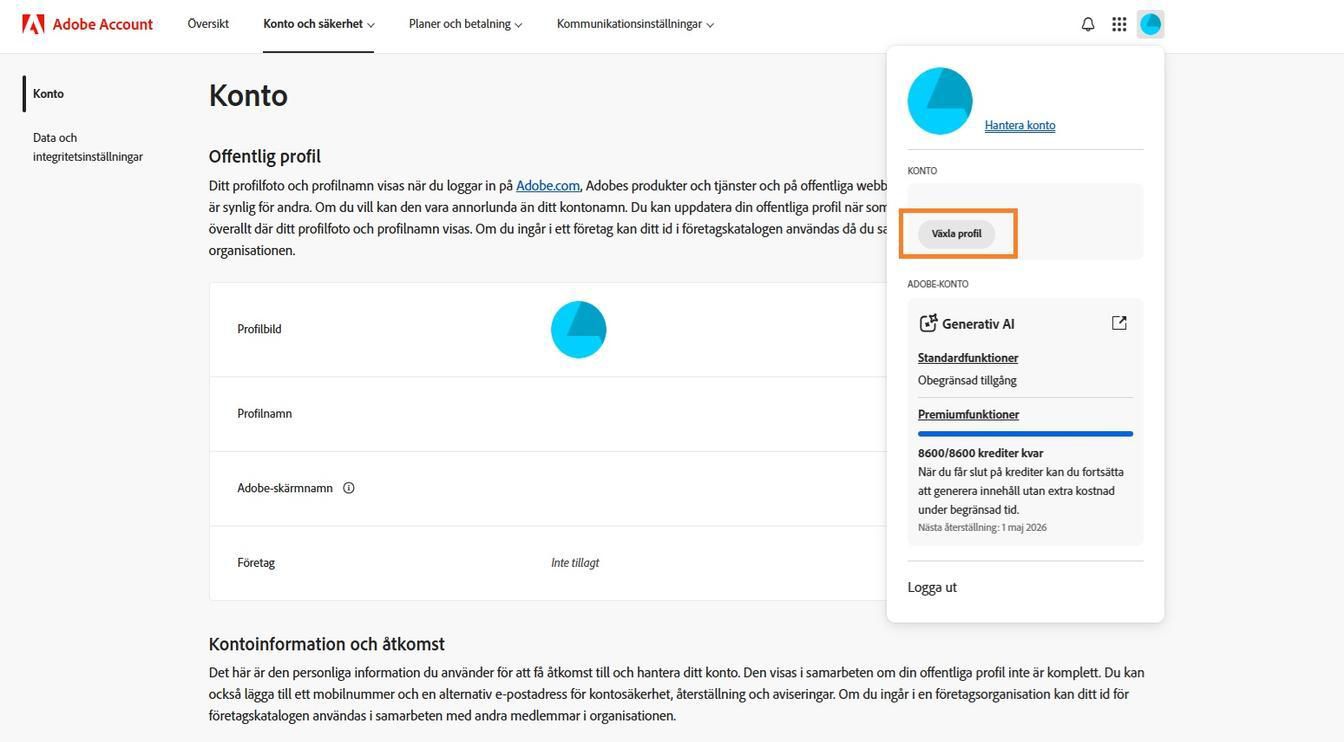Screen dimensions: 1344x742
Task: Open the Premiumfunktioner link
Action: click(x=968, y=414)
